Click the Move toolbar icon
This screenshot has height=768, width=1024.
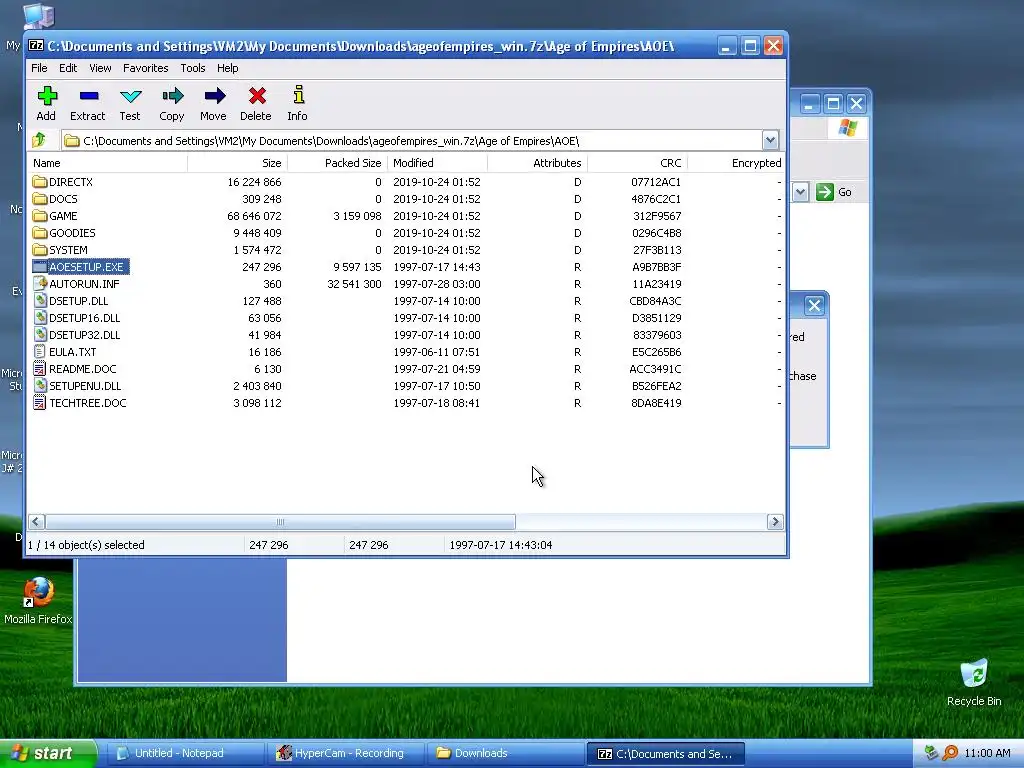point(214,96)
